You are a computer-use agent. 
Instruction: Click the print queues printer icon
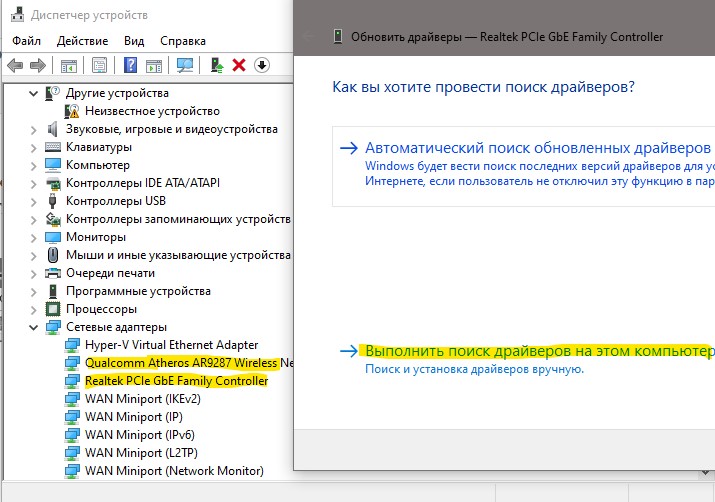point(53,273)
